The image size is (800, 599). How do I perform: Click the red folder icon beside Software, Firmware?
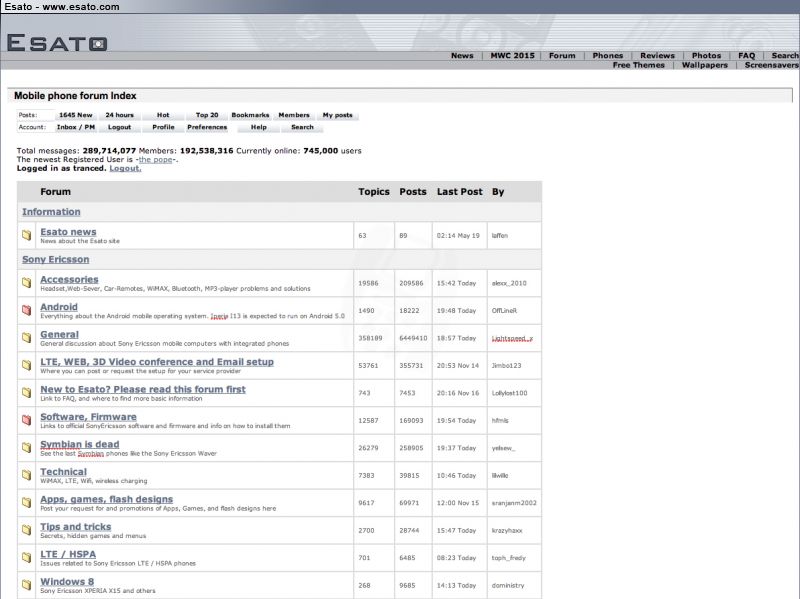pos(27,420)
